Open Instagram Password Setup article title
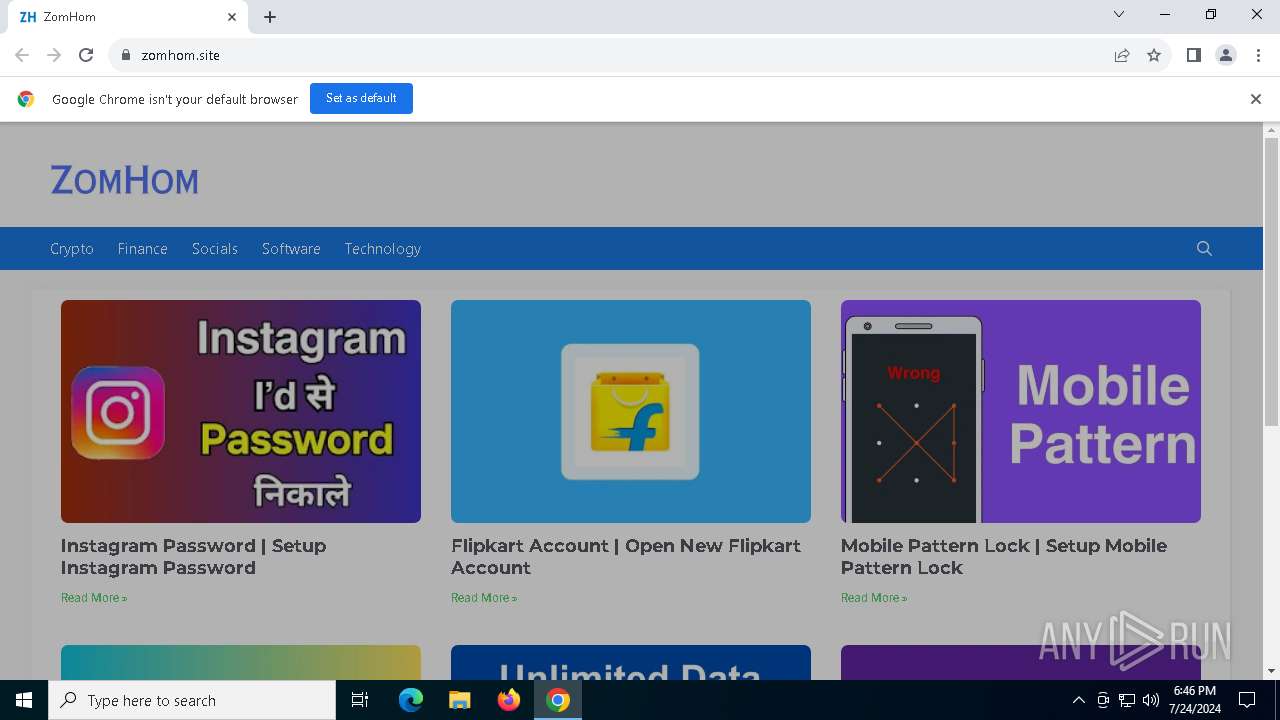 193,557
